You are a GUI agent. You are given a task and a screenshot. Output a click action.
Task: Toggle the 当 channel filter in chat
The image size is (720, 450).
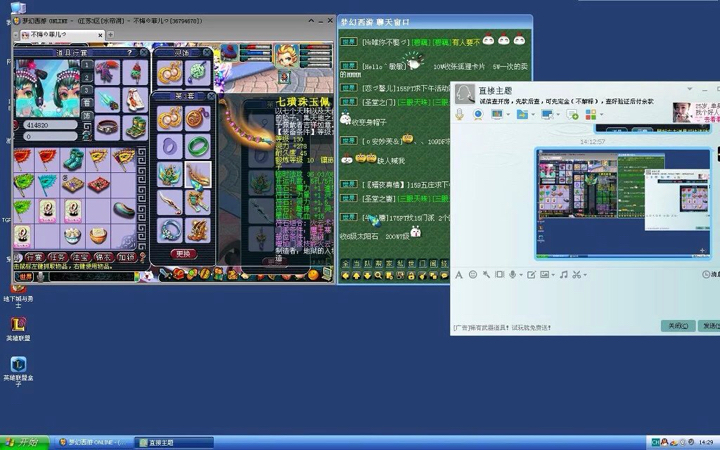click(356, 264)
